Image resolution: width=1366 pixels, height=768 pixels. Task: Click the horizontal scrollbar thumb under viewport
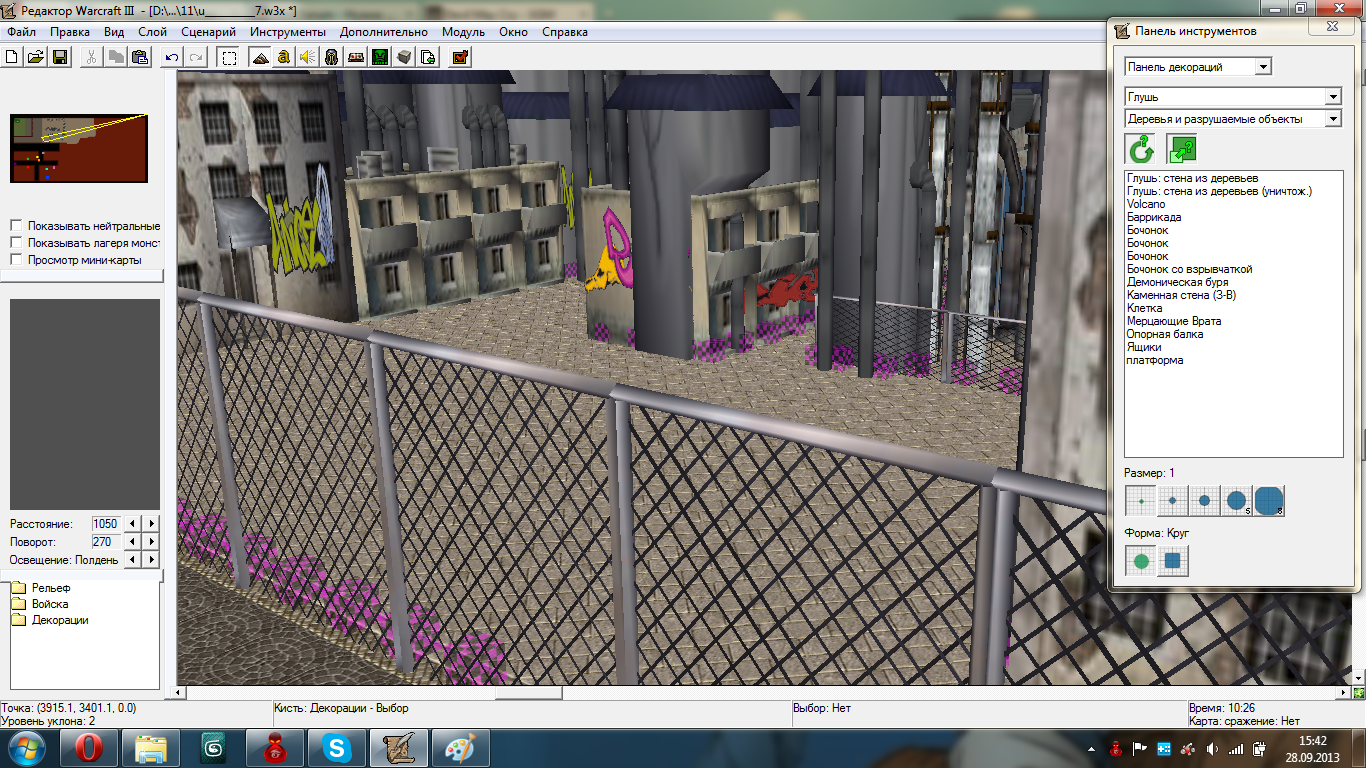click(528, 692)
